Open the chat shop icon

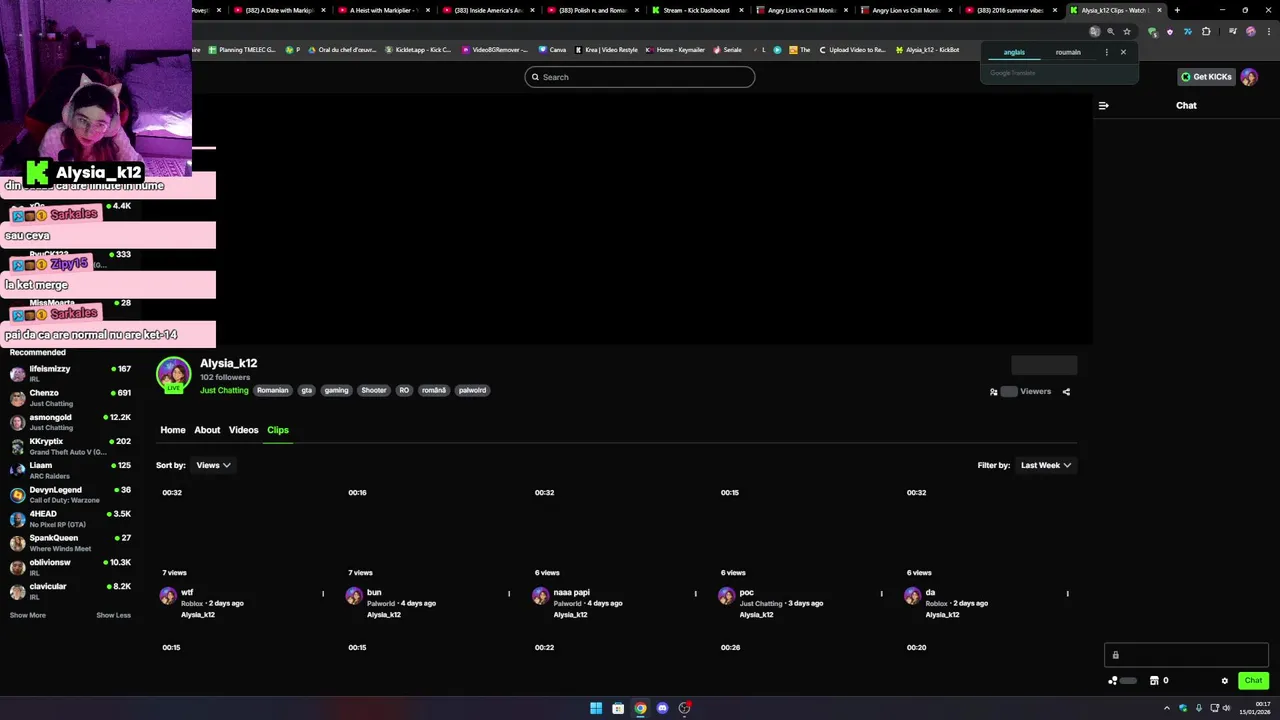click(x=1154, y=681)
